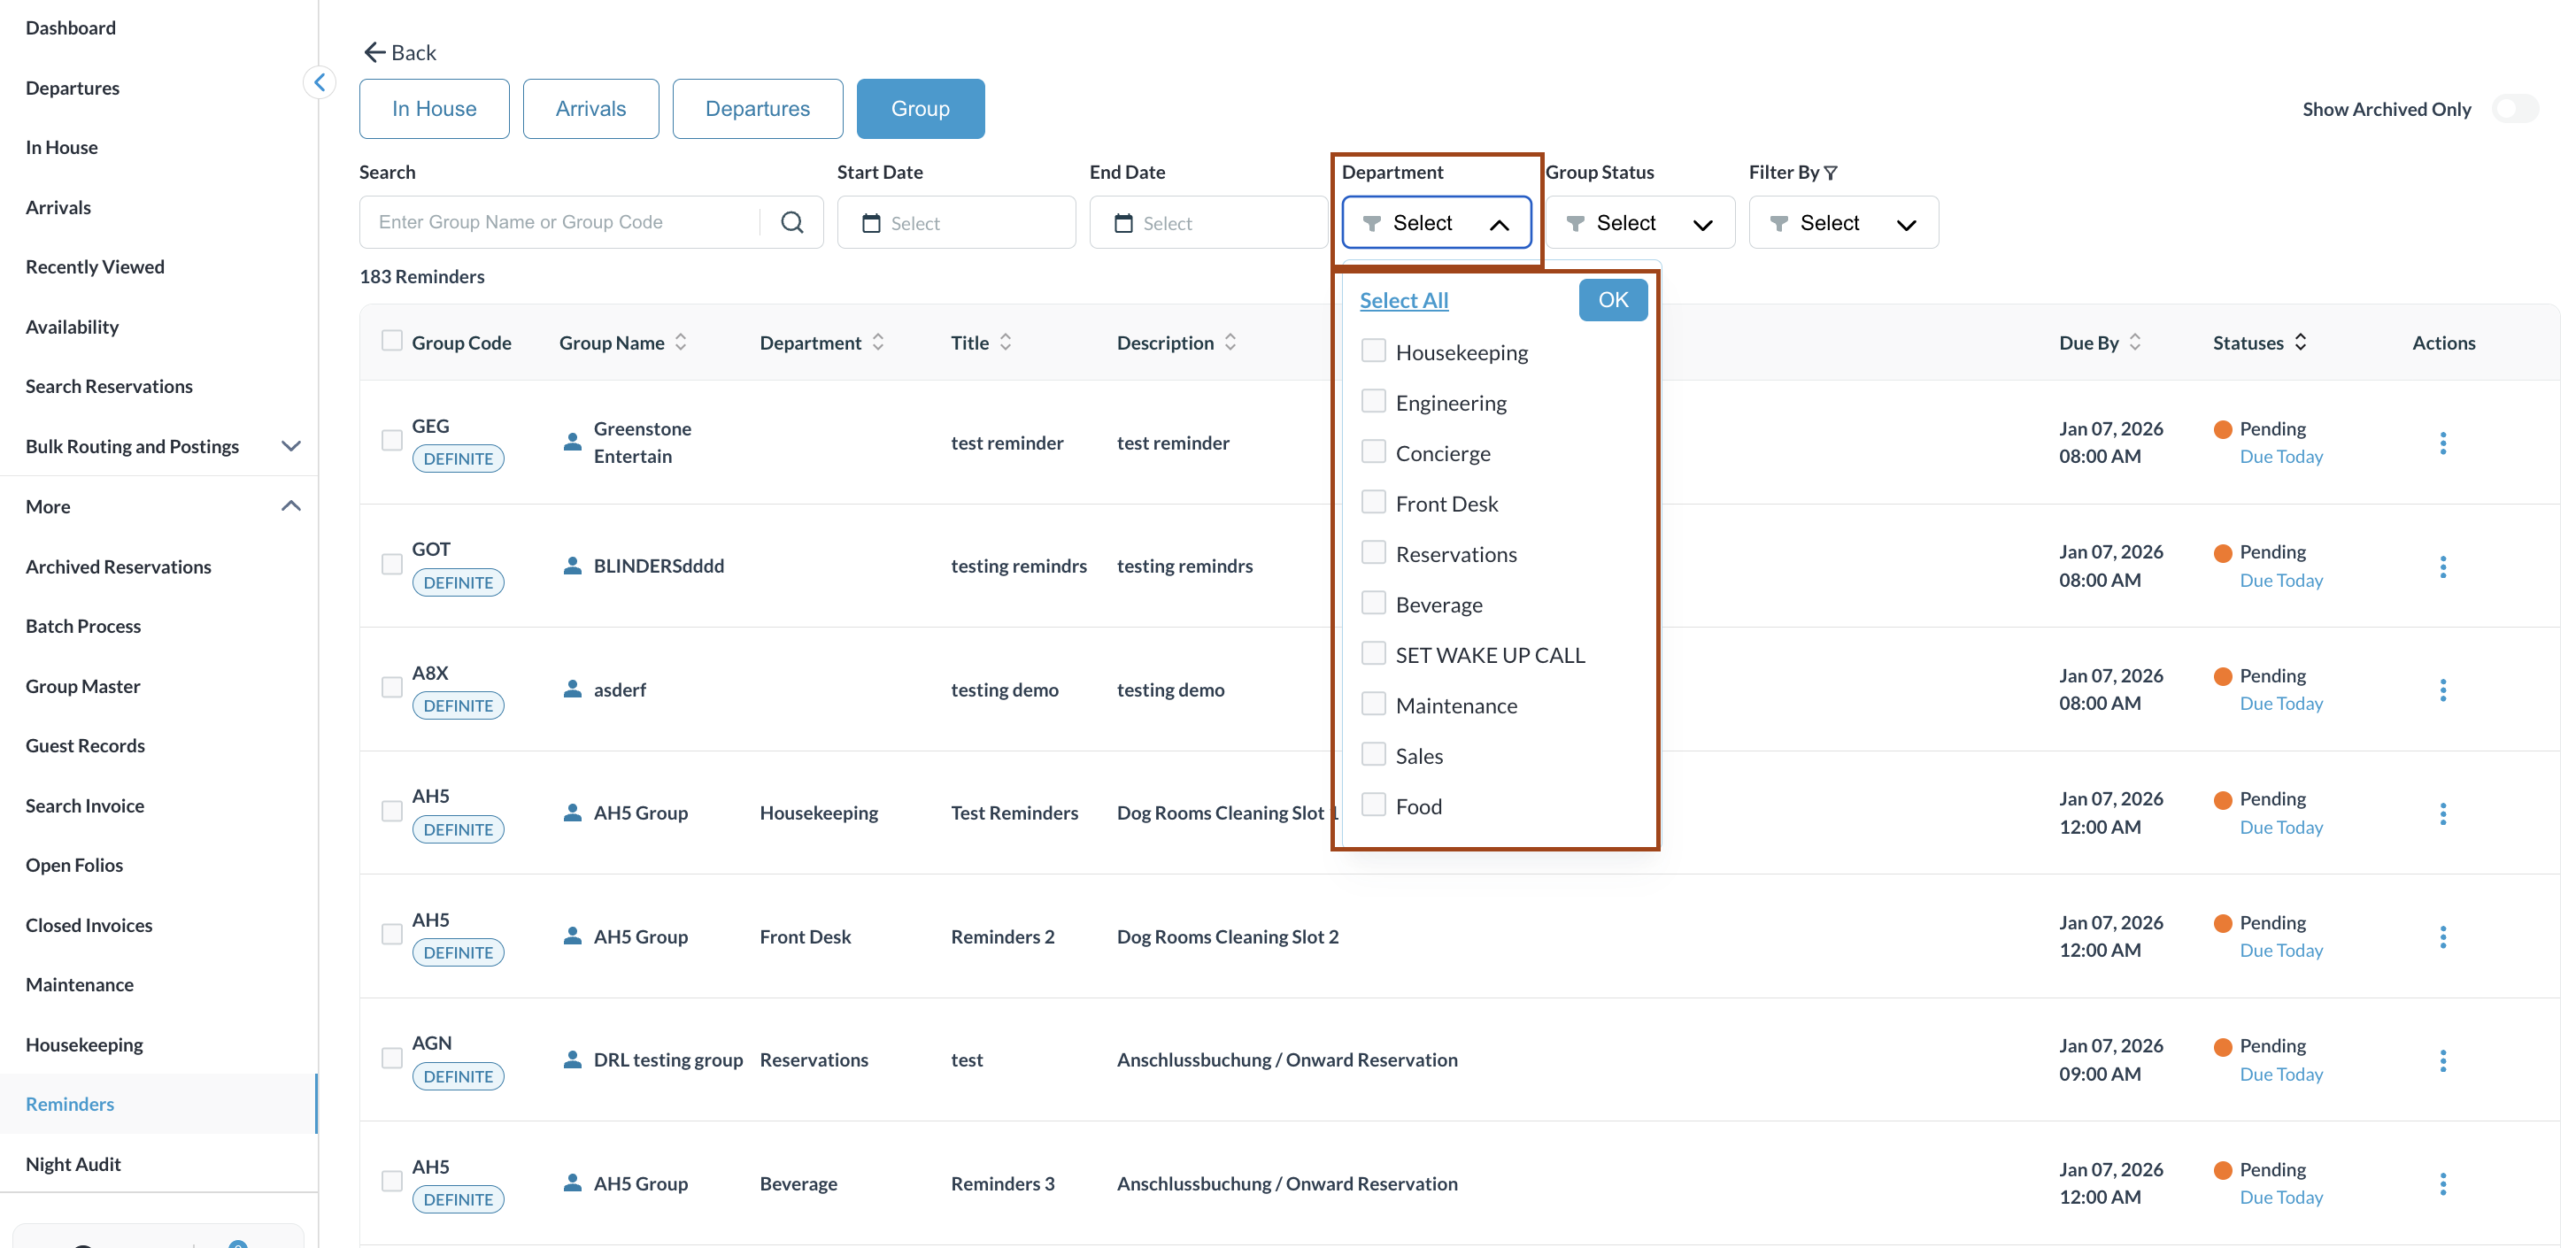Open the Filter By dropdown

(x=1842, y=223)
